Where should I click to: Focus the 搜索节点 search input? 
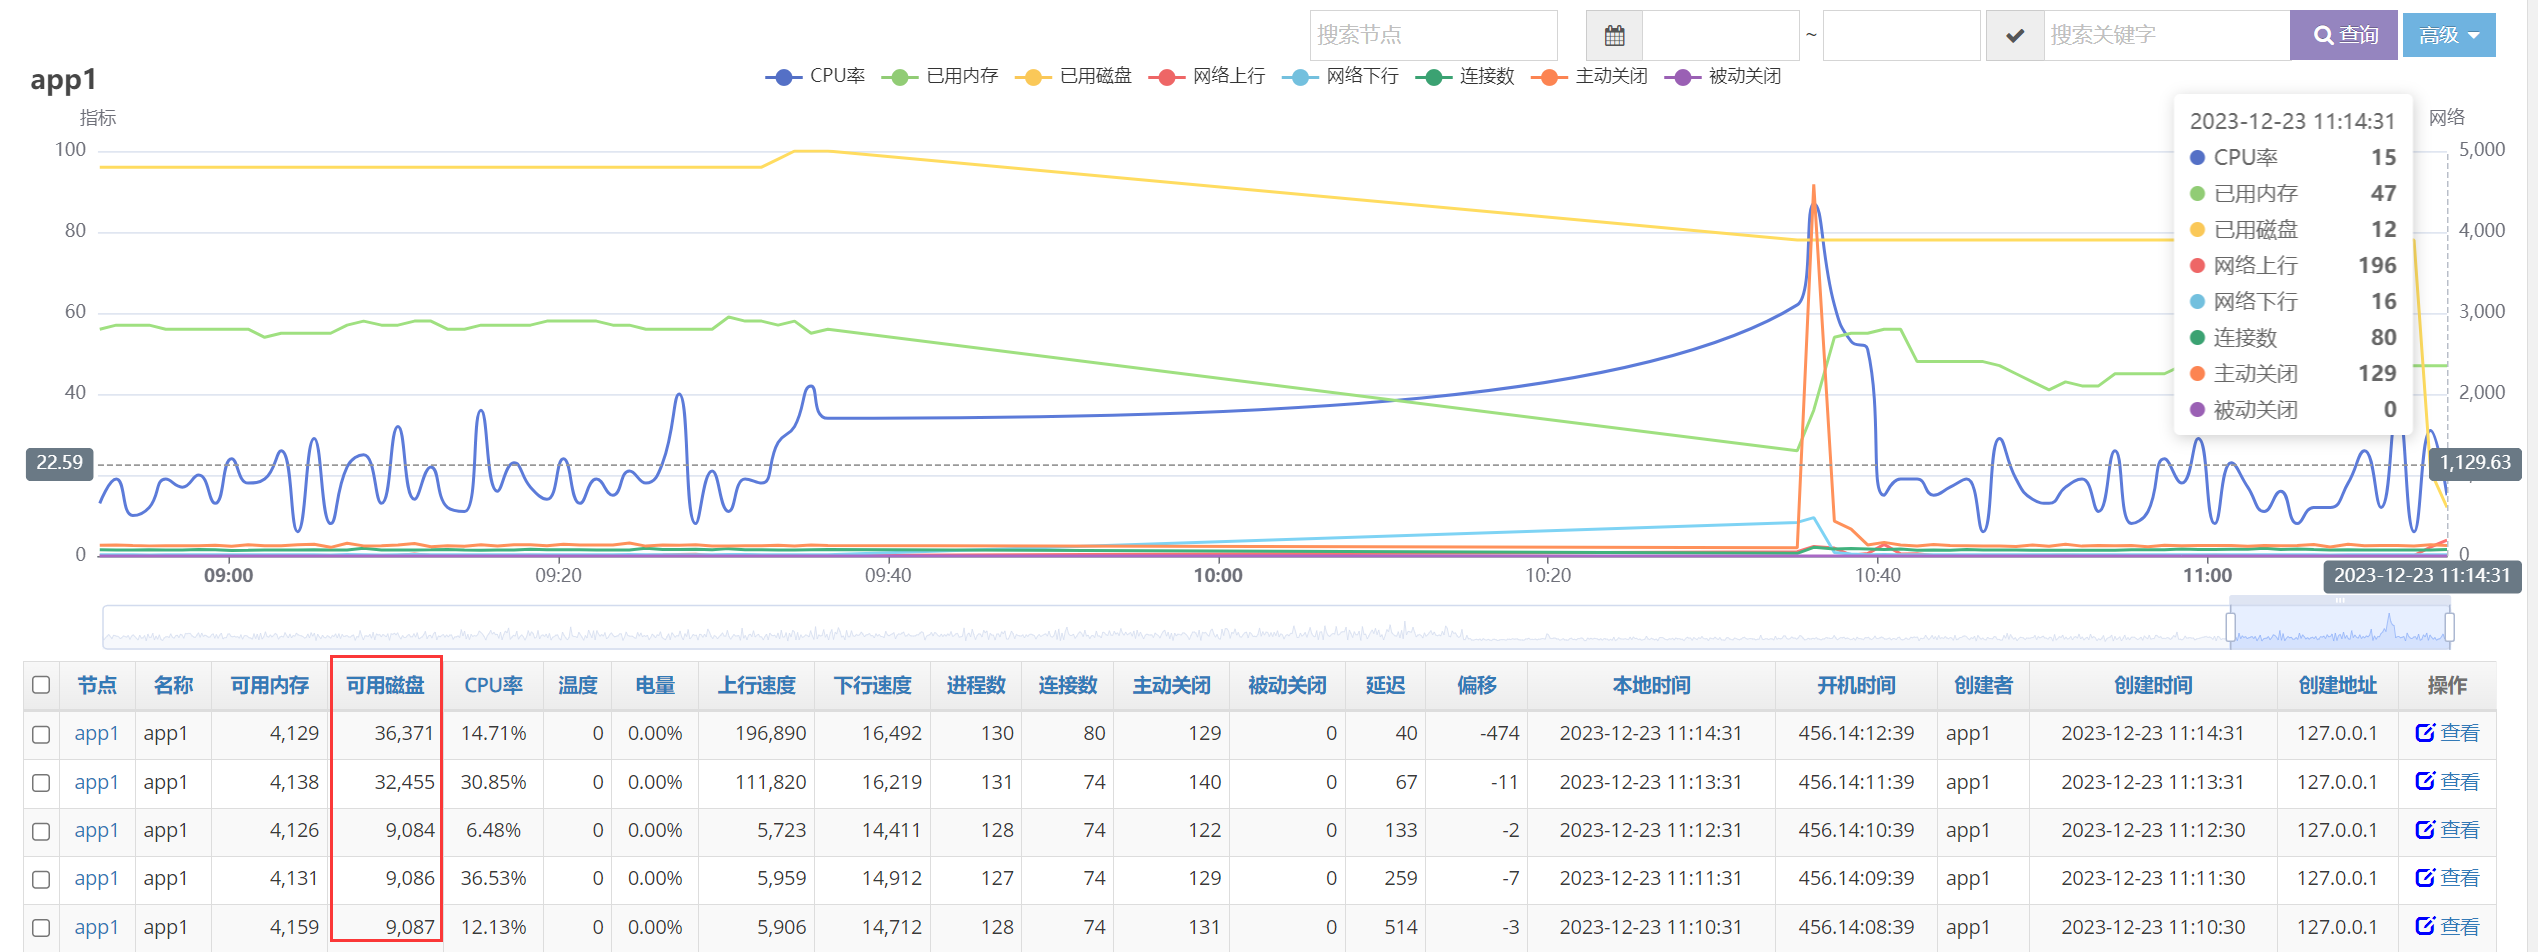(1432, 36)
